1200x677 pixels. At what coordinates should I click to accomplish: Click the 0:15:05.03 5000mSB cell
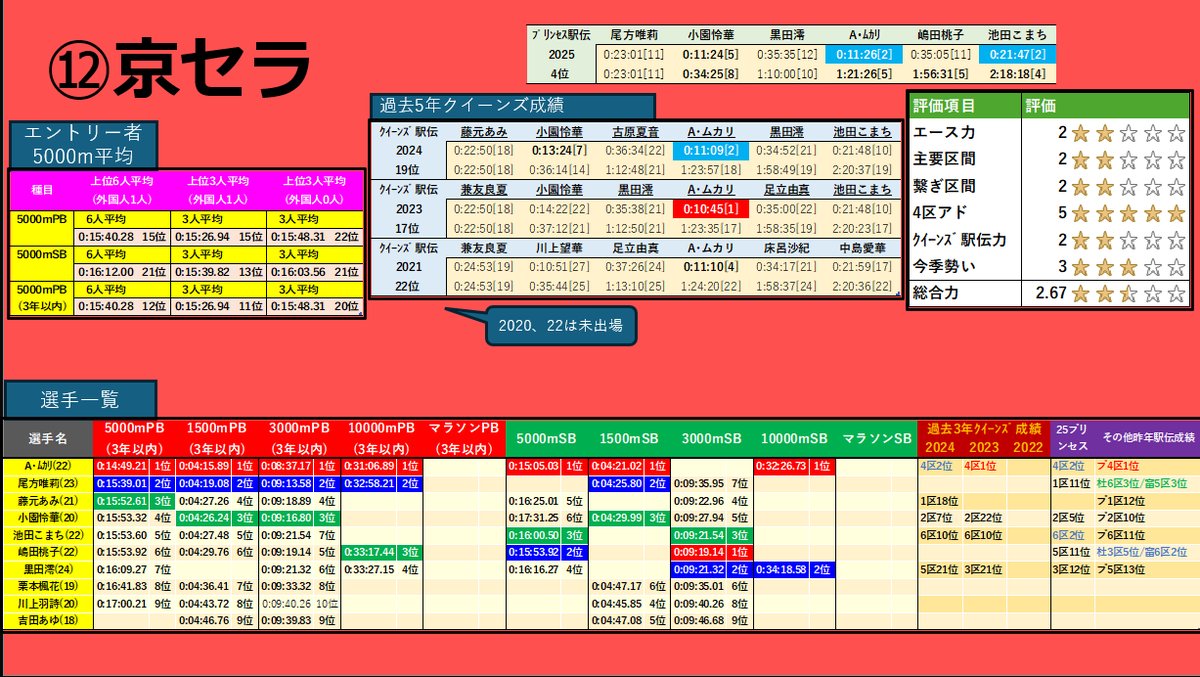[533, 466]
